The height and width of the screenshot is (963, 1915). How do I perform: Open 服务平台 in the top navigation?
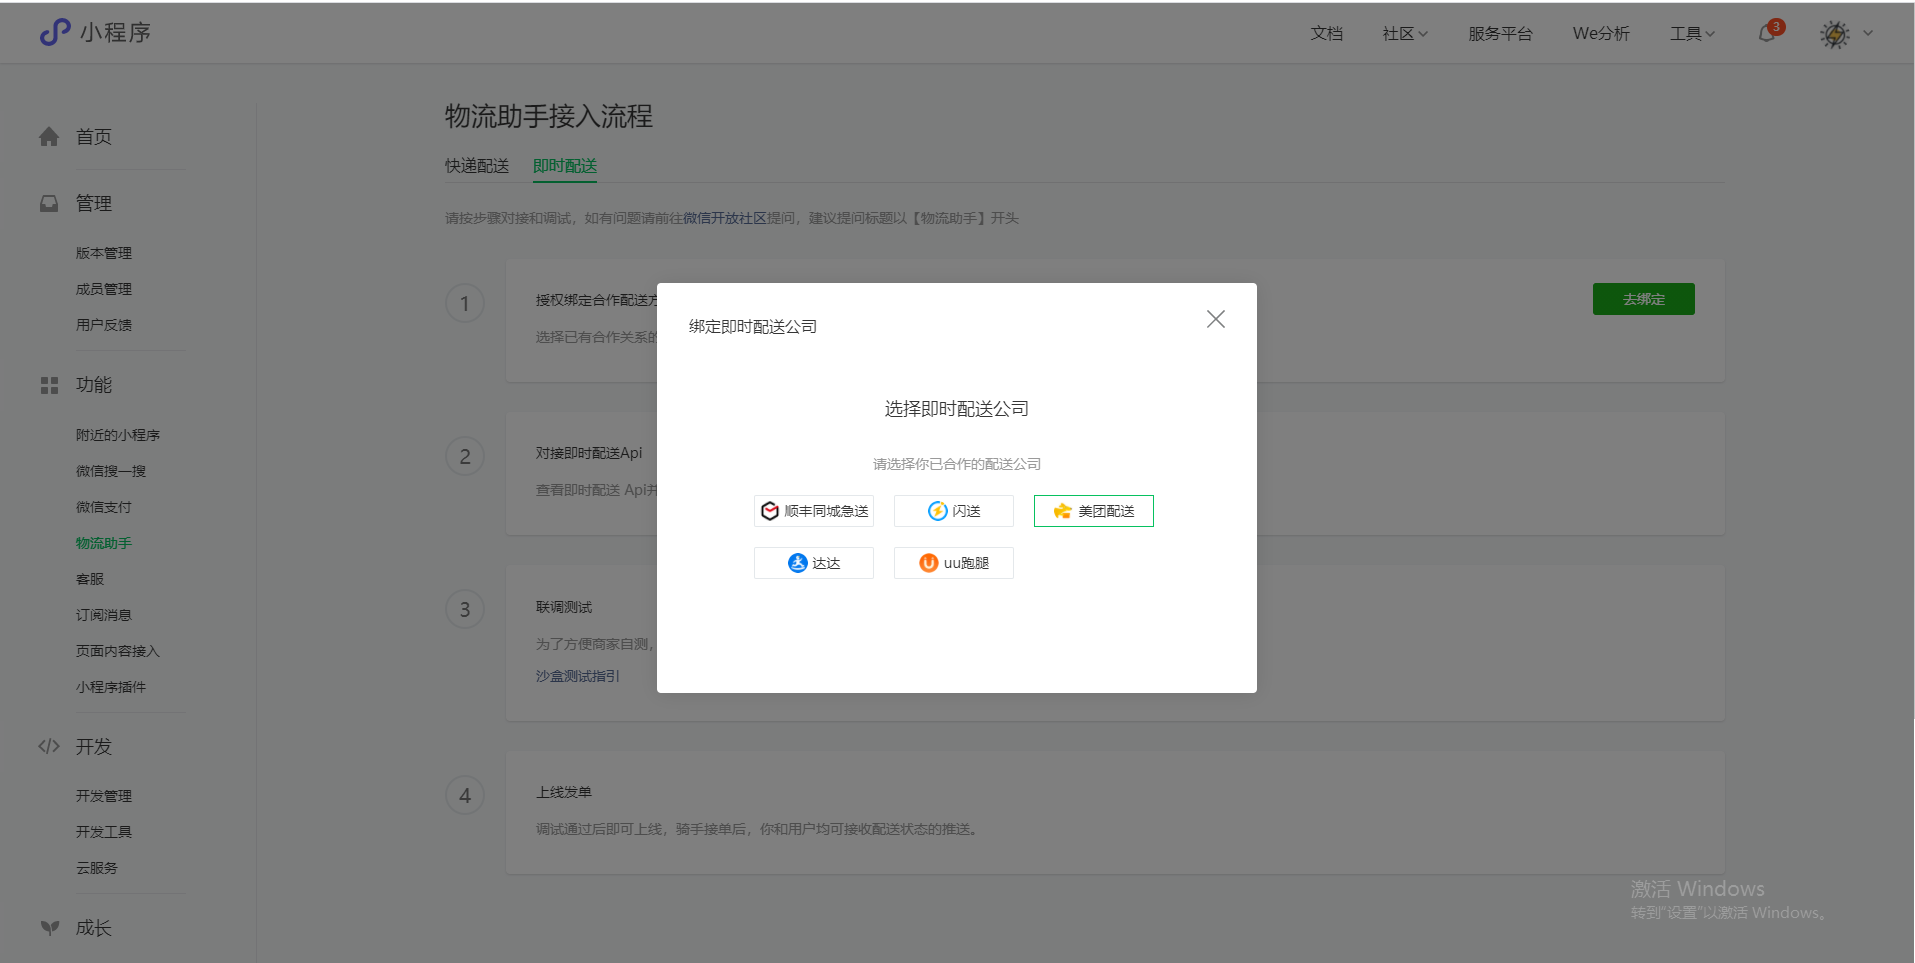(x=1500, y=34)
